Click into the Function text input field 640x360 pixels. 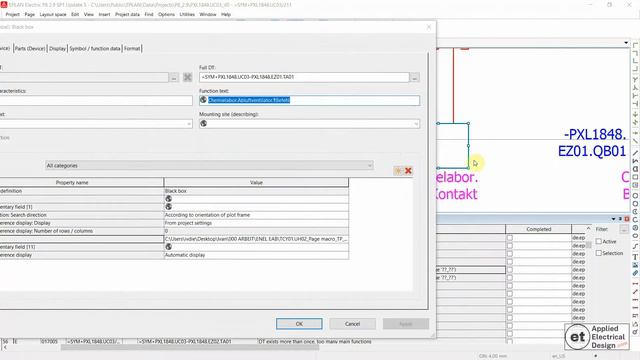tap(309, 100)
